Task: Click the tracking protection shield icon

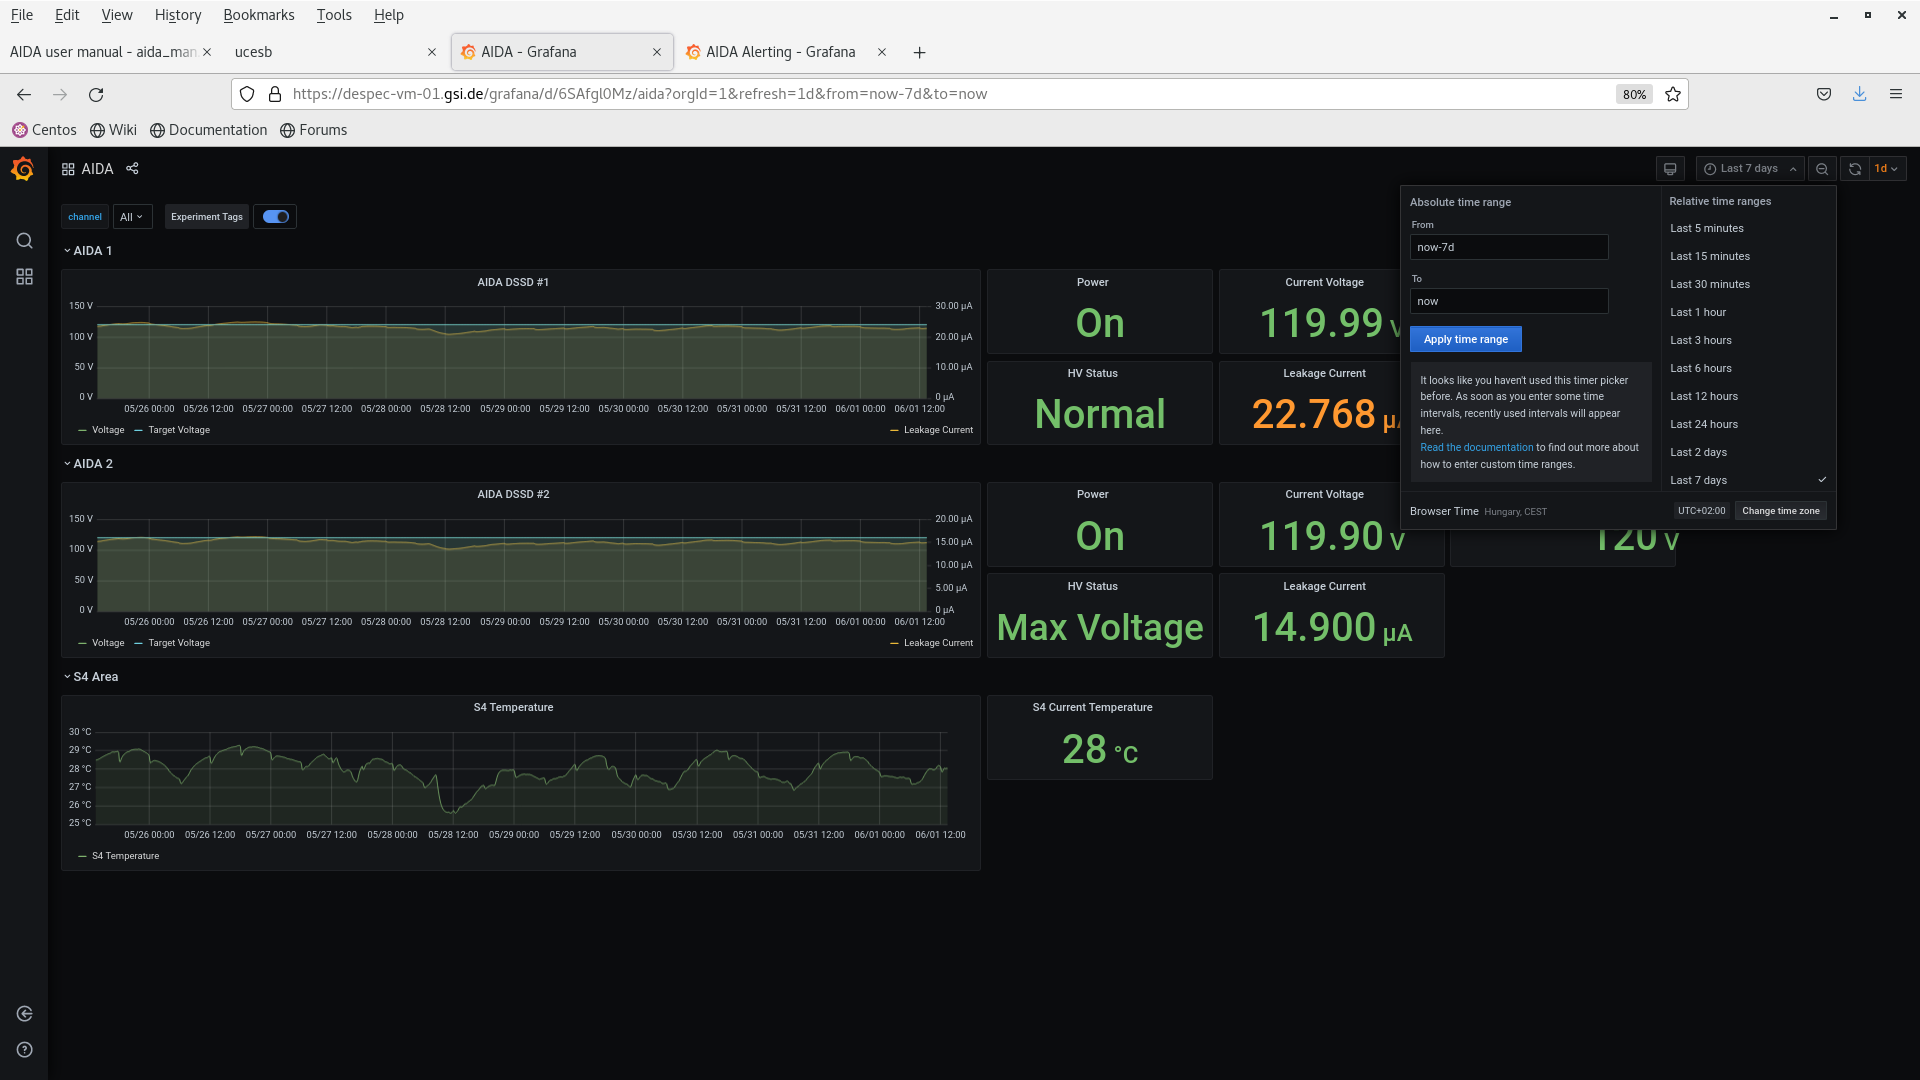Action: coord(247,94)
